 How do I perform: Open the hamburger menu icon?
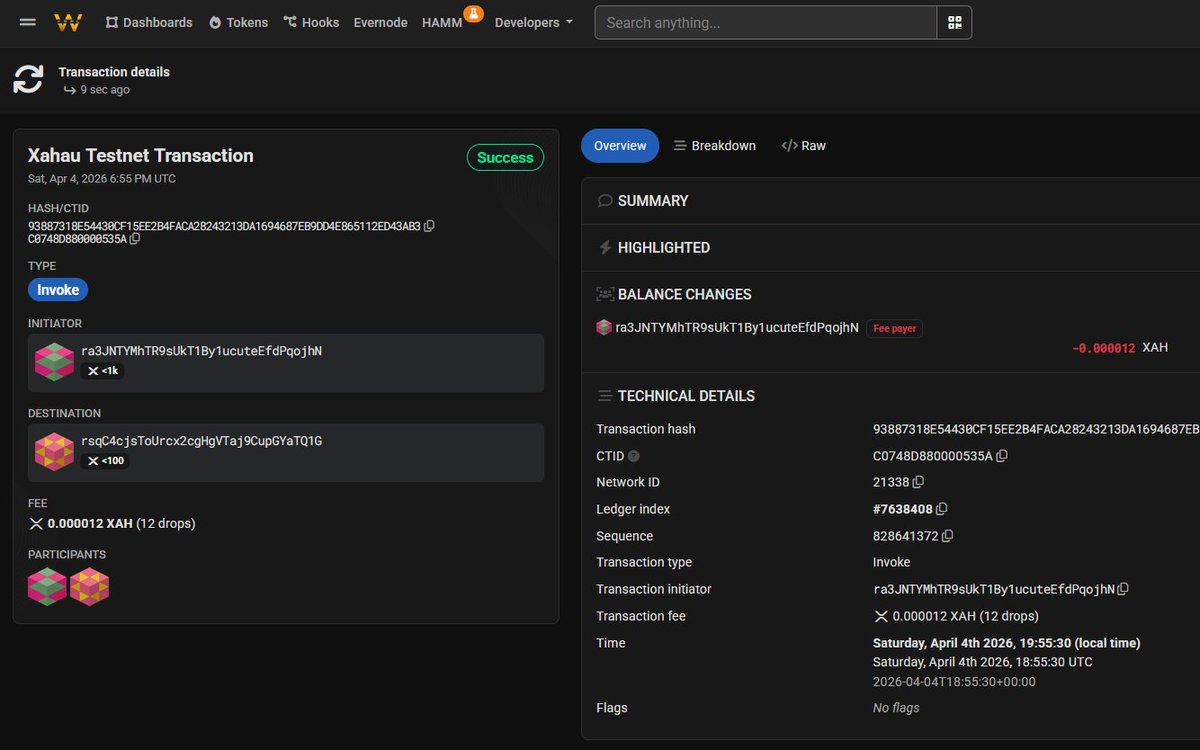point(28,22)
